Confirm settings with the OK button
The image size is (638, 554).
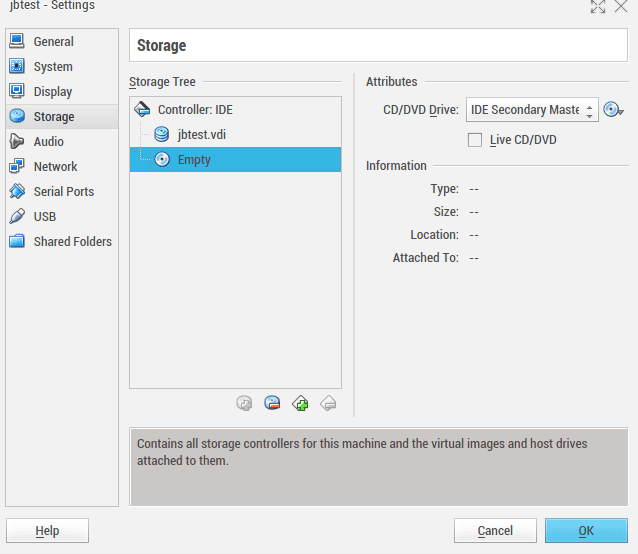586,530
